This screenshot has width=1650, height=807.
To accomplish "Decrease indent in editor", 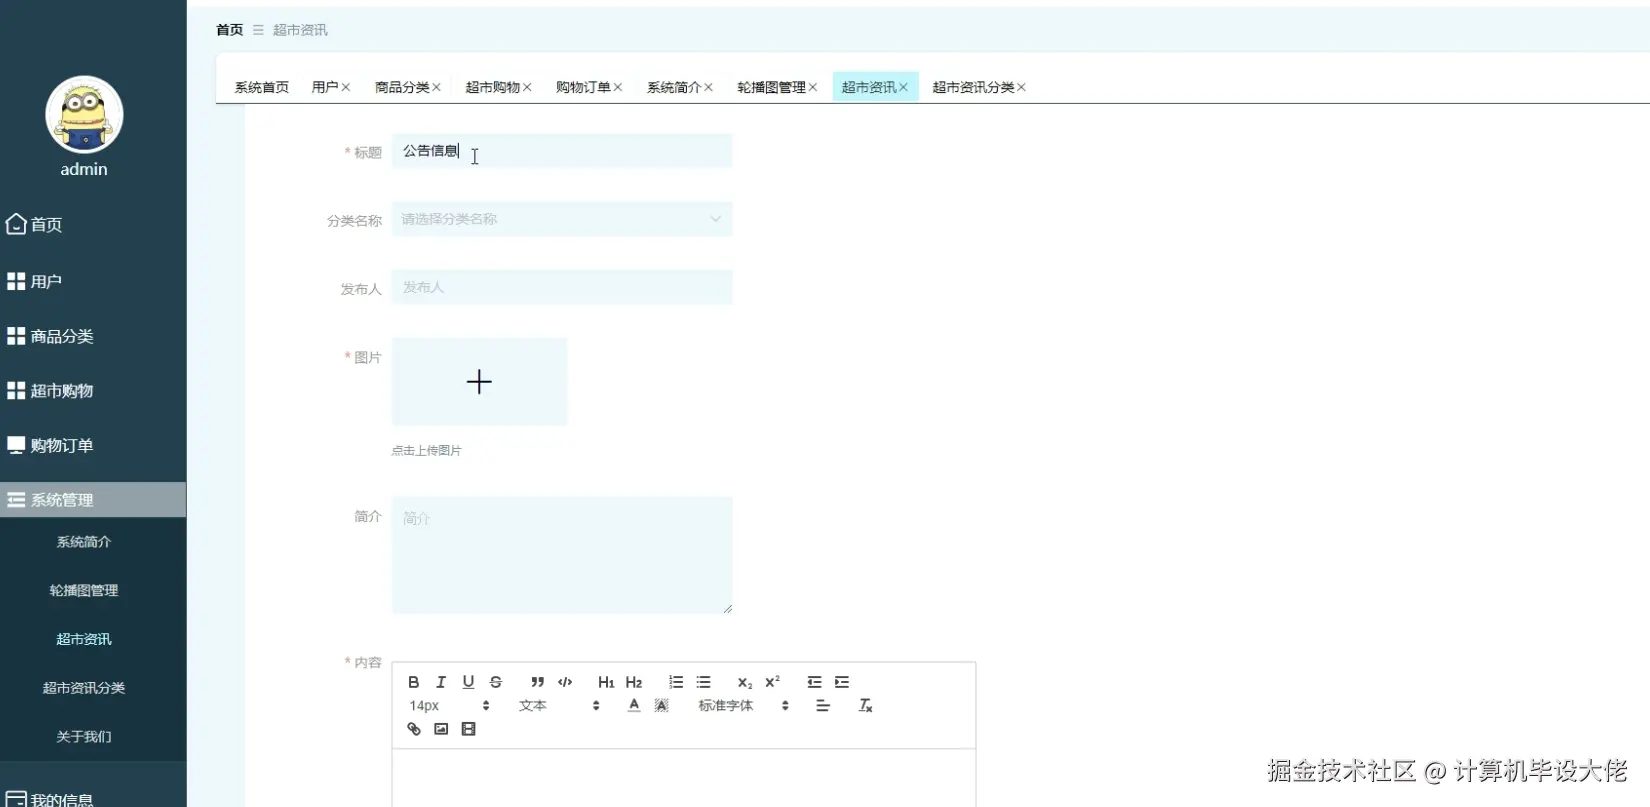I will (814, 682).
